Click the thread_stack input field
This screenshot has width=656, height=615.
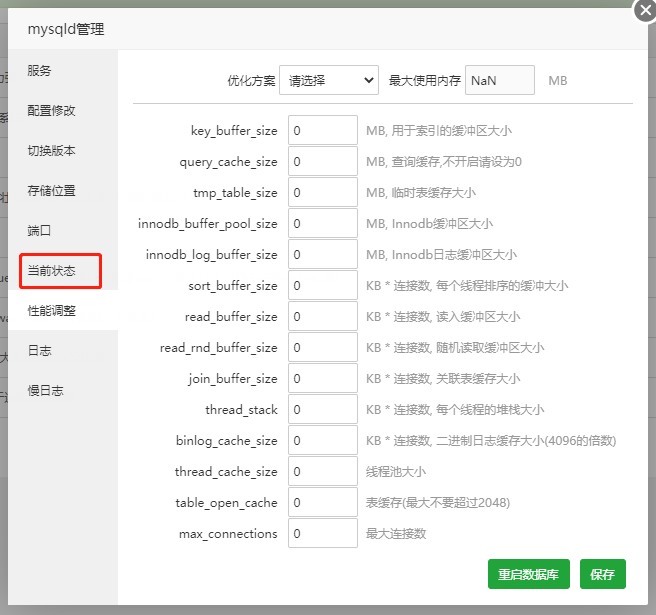pyautogui.click(x=323, y=409)
